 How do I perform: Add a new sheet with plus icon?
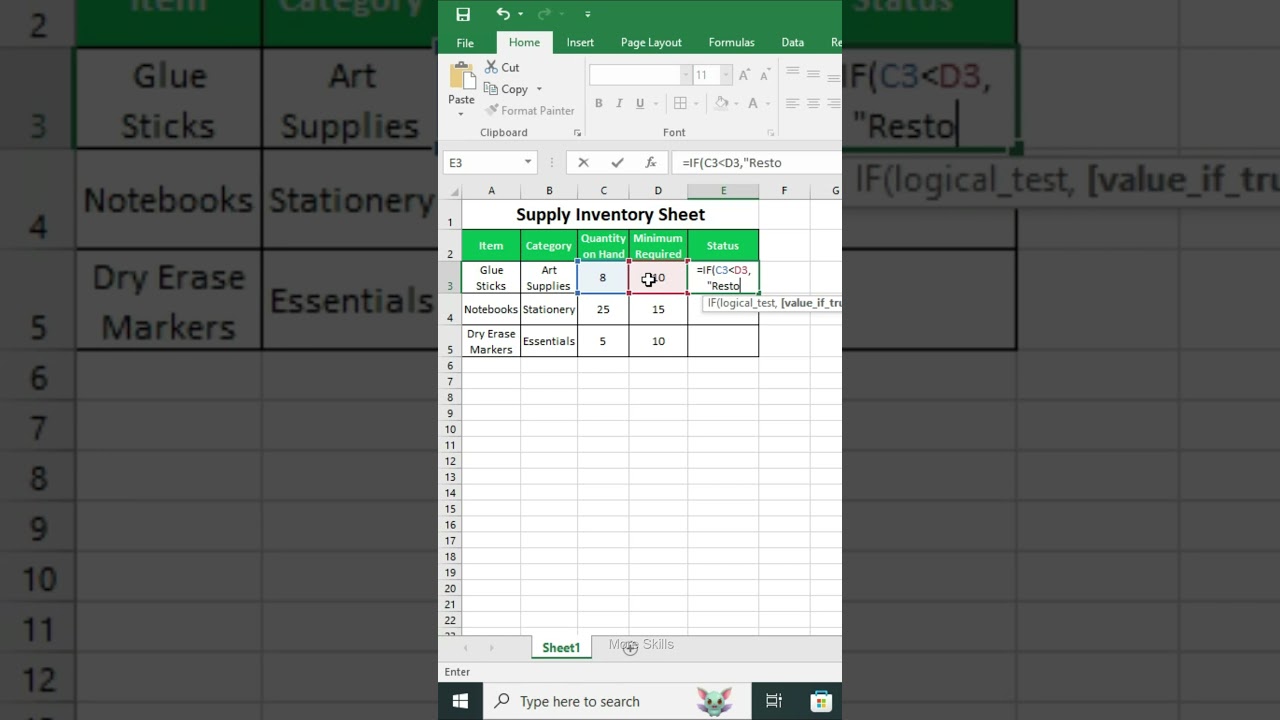[x=630, y=648]
